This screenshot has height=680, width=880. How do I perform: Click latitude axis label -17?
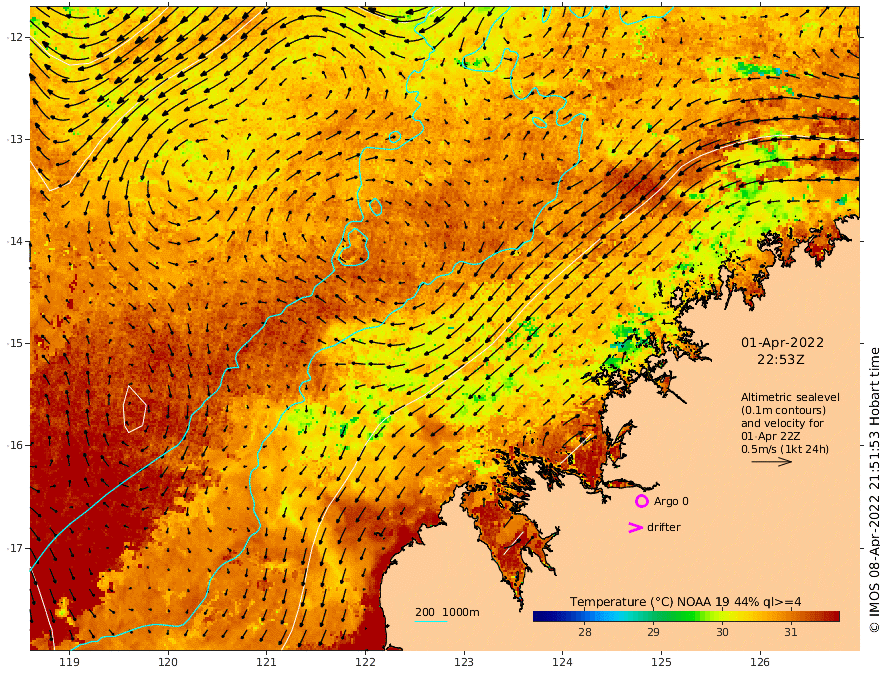pyautogui.click(x=15, y=548)
